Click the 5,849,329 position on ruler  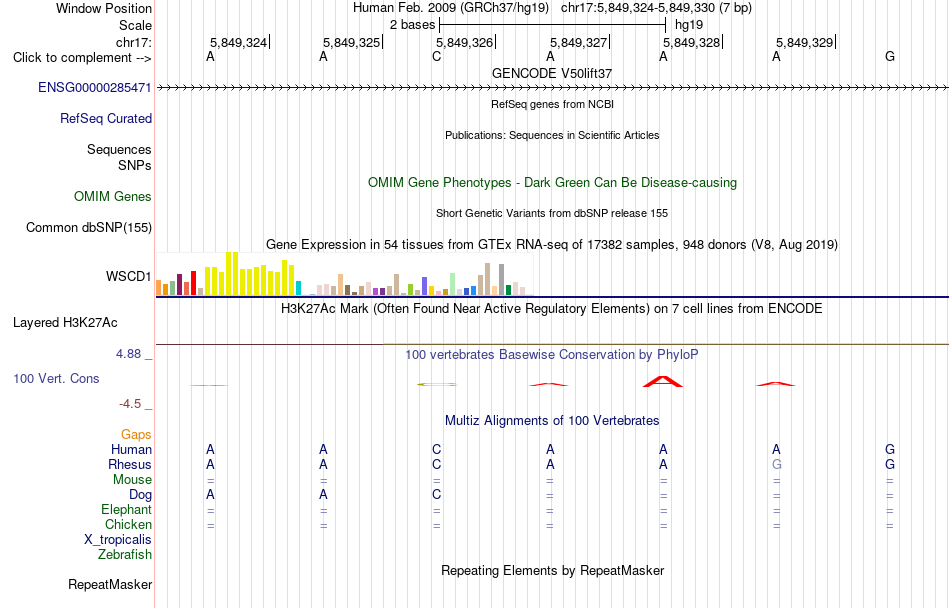pyautogui.click(x=805, y=42)
